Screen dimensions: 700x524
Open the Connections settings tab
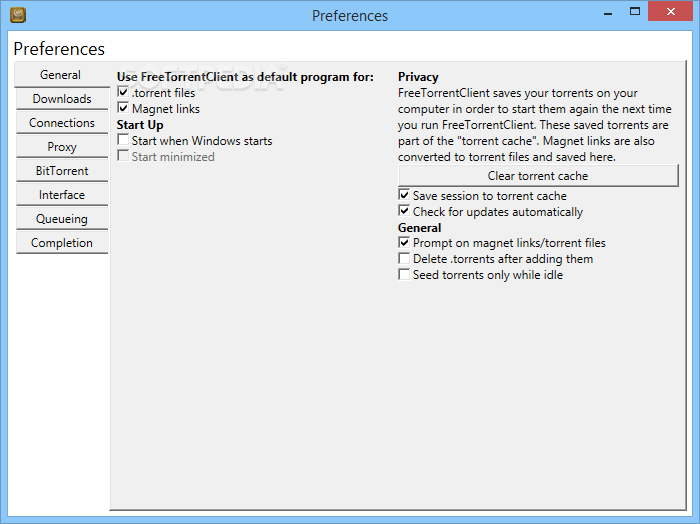(x=62, y=123)
